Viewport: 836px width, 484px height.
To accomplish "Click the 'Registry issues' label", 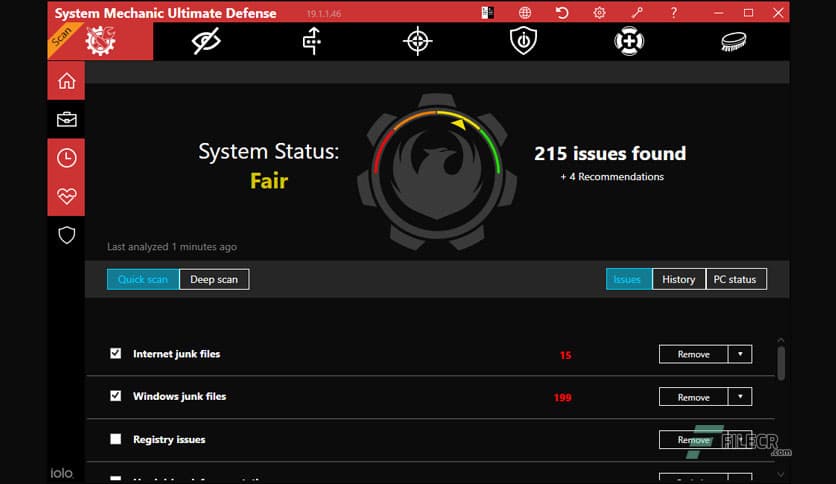I will [x=169, y=439].
